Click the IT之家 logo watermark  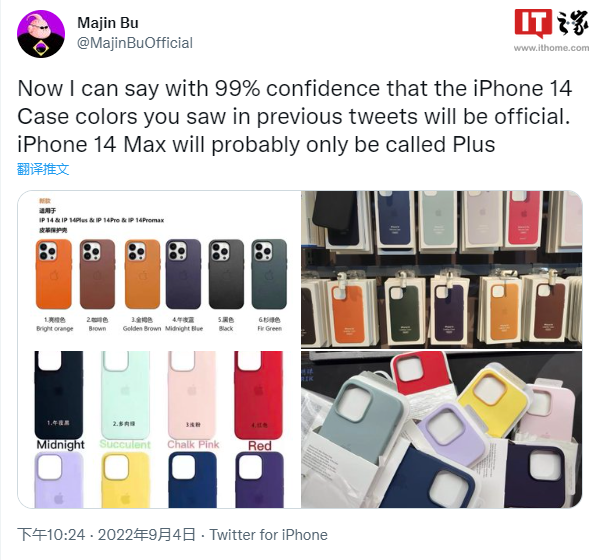pos(551,23)
